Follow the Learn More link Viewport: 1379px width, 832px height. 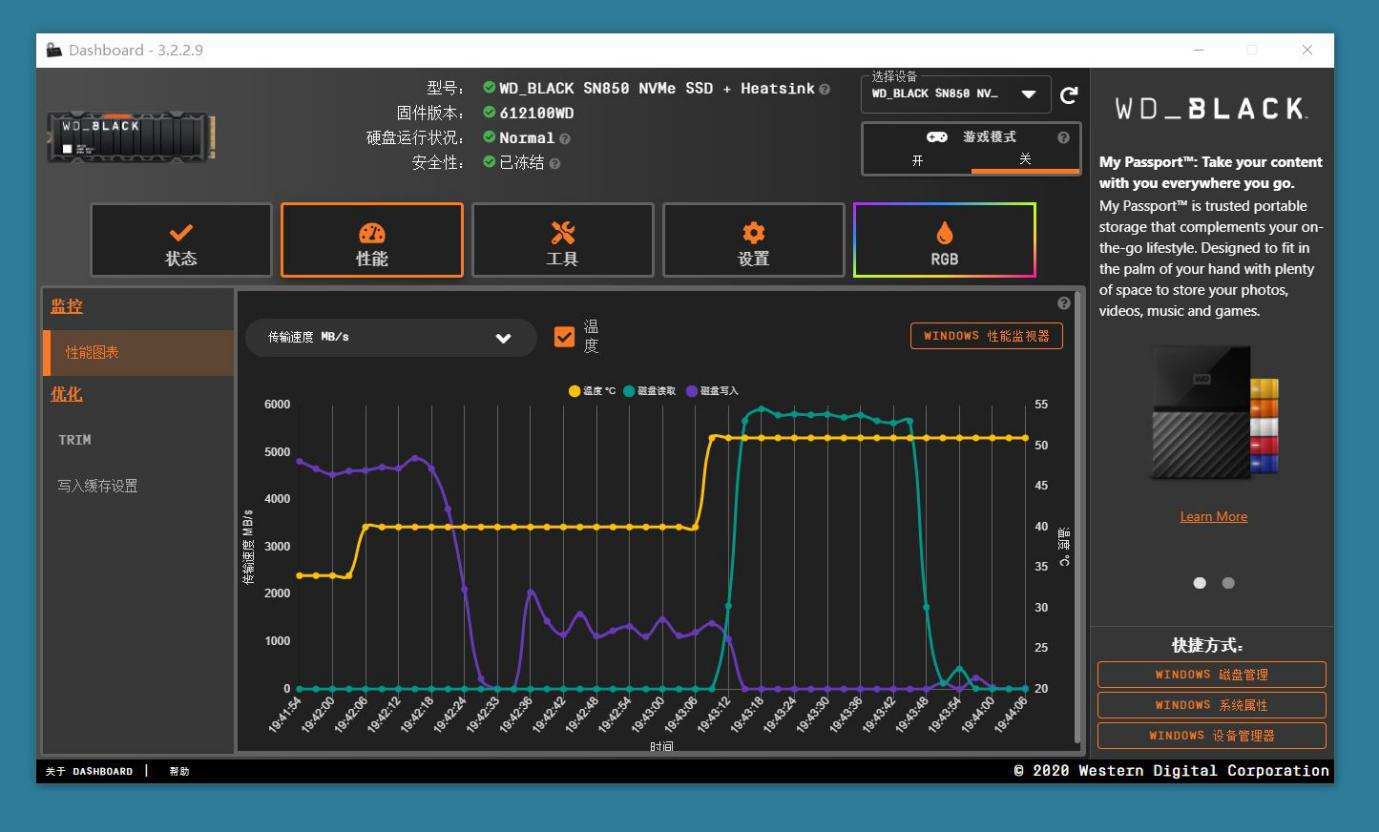pyautogui.click(x=1213, y=516)
